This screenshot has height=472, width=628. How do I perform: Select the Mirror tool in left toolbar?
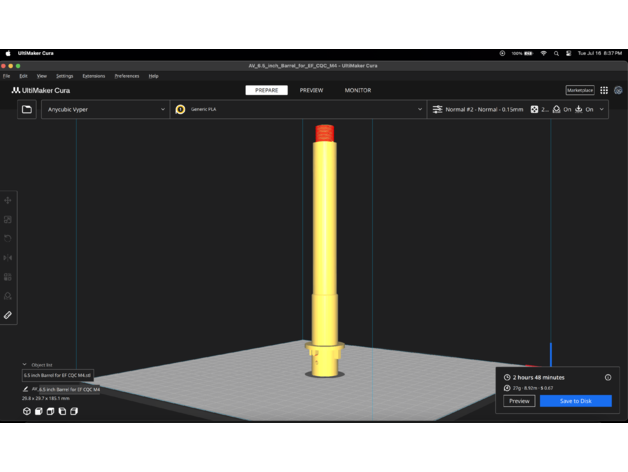(8, 258)
